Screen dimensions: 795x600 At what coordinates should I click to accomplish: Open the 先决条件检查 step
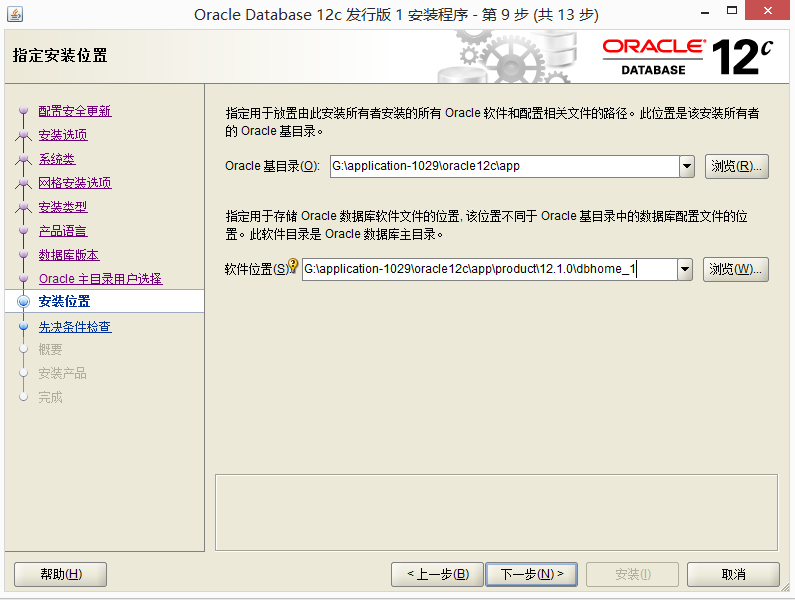(x=75, y=327)
